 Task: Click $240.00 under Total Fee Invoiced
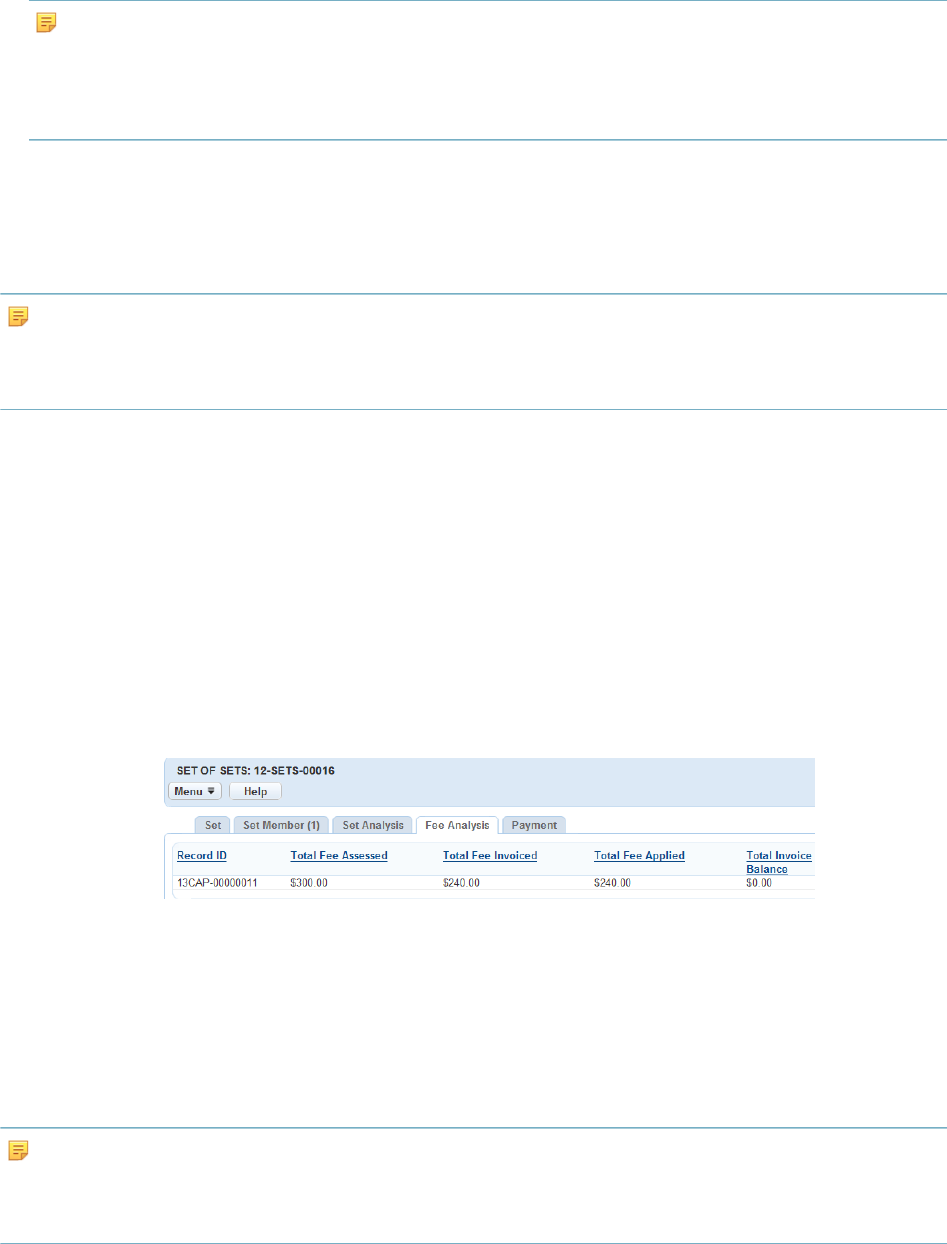pyautogui.click(x=461, y=884)
